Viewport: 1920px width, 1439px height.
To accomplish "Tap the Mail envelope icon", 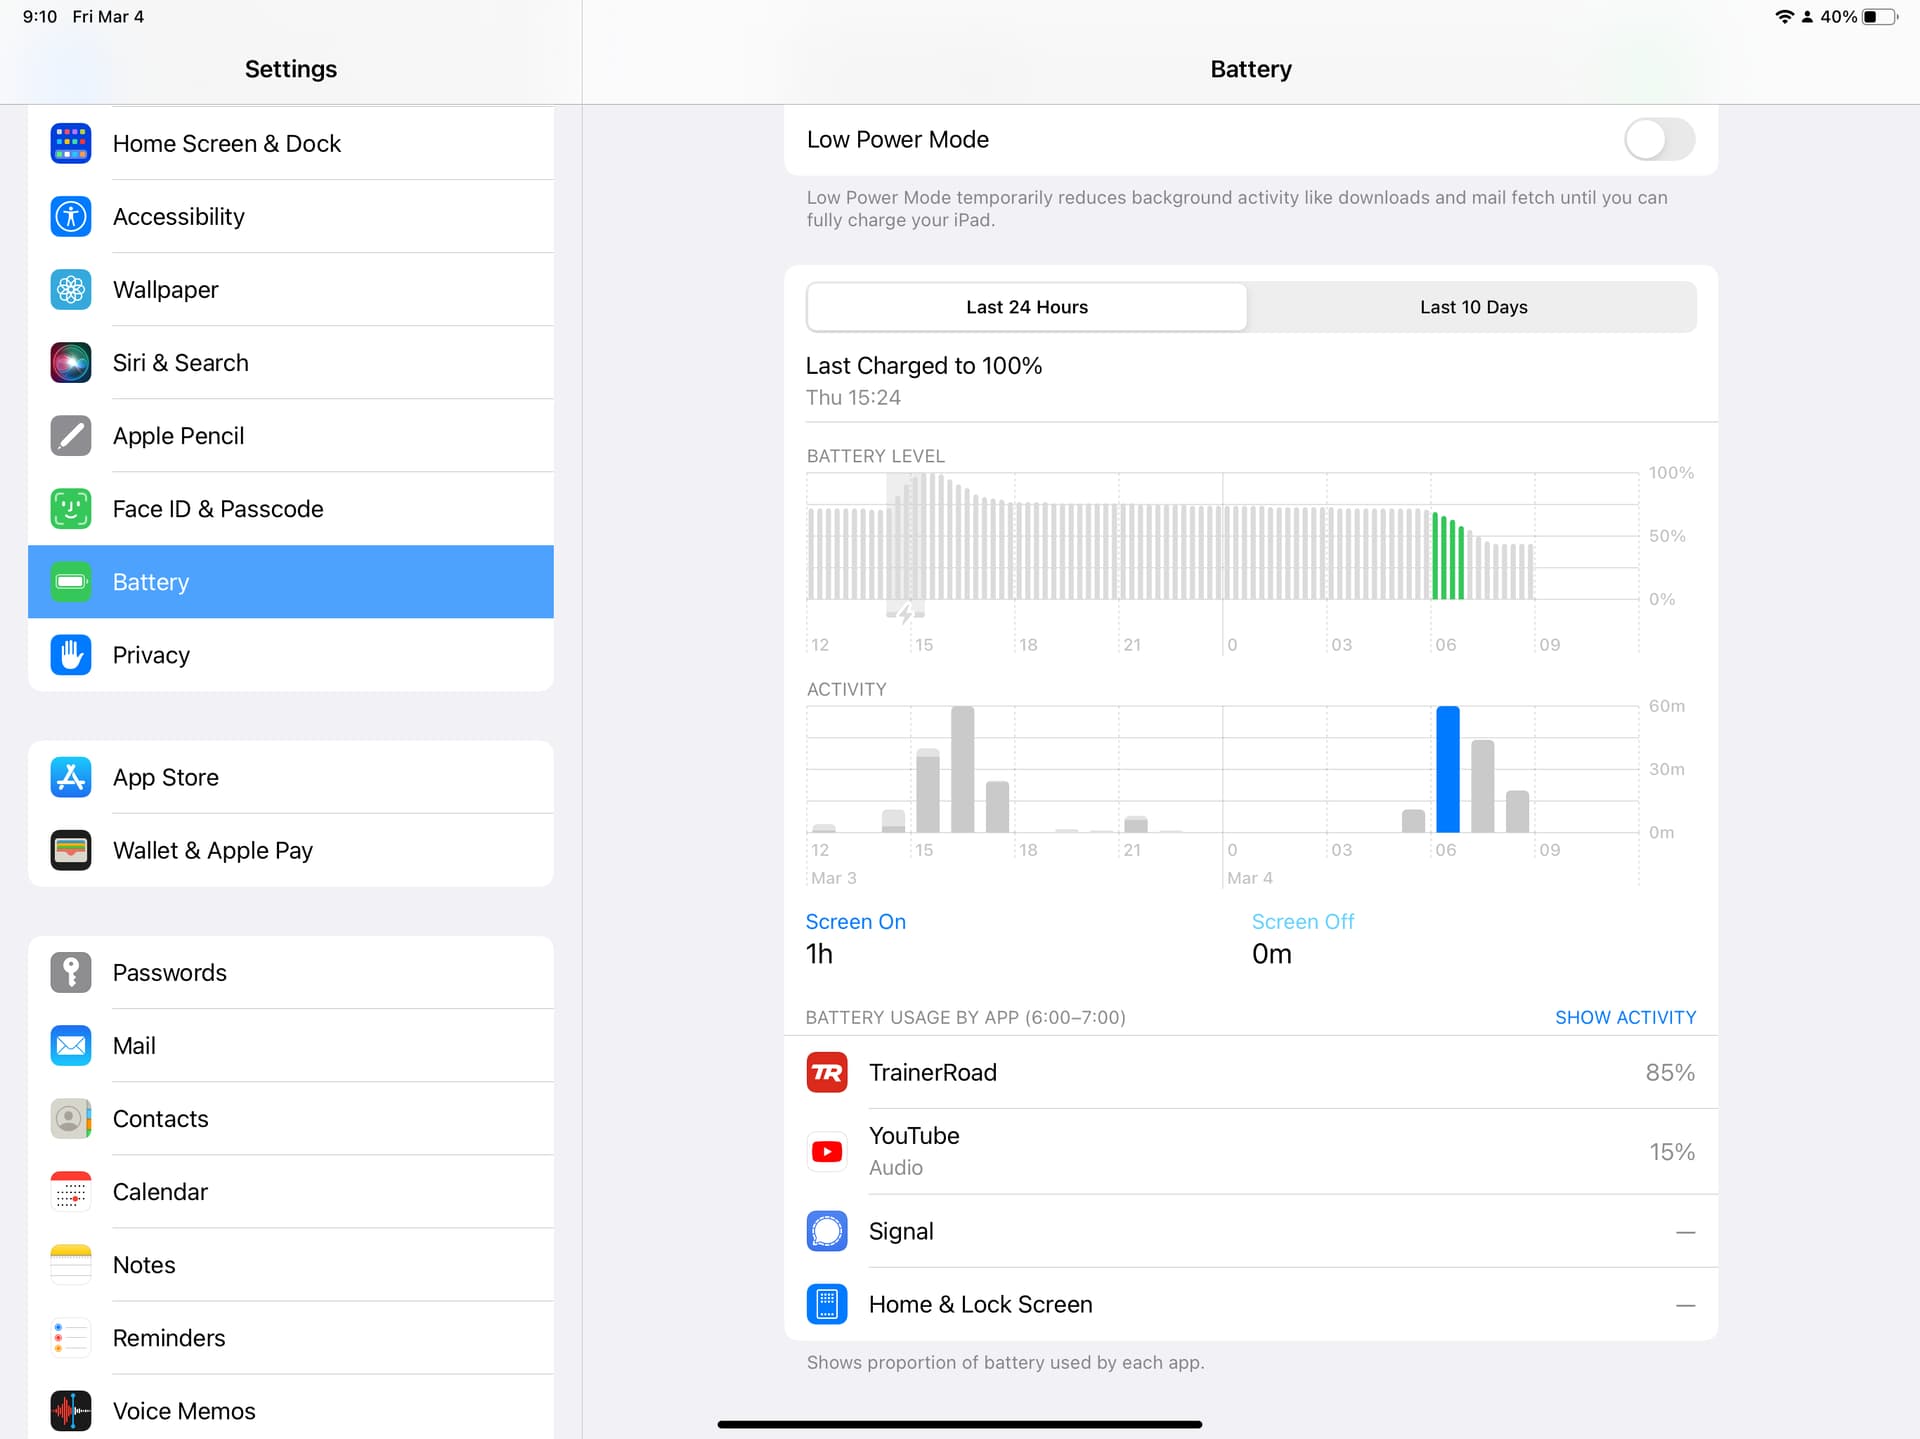I will [71, 1045].
